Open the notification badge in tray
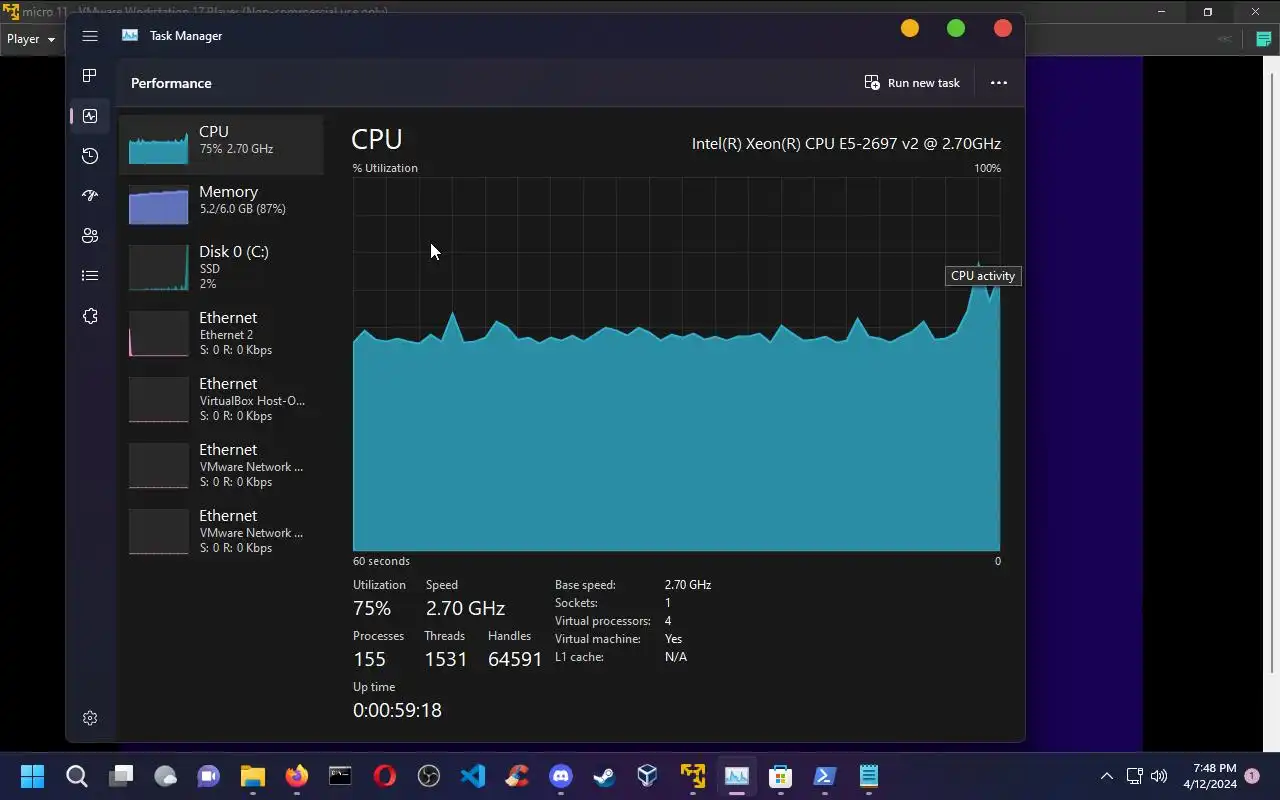 (x=1252, y=776)
